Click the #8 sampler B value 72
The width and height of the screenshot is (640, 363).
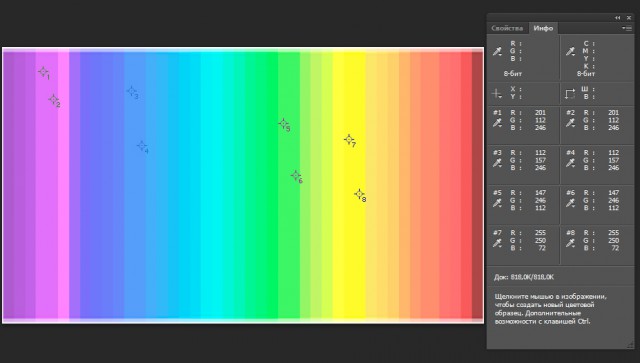pos(615,248)
